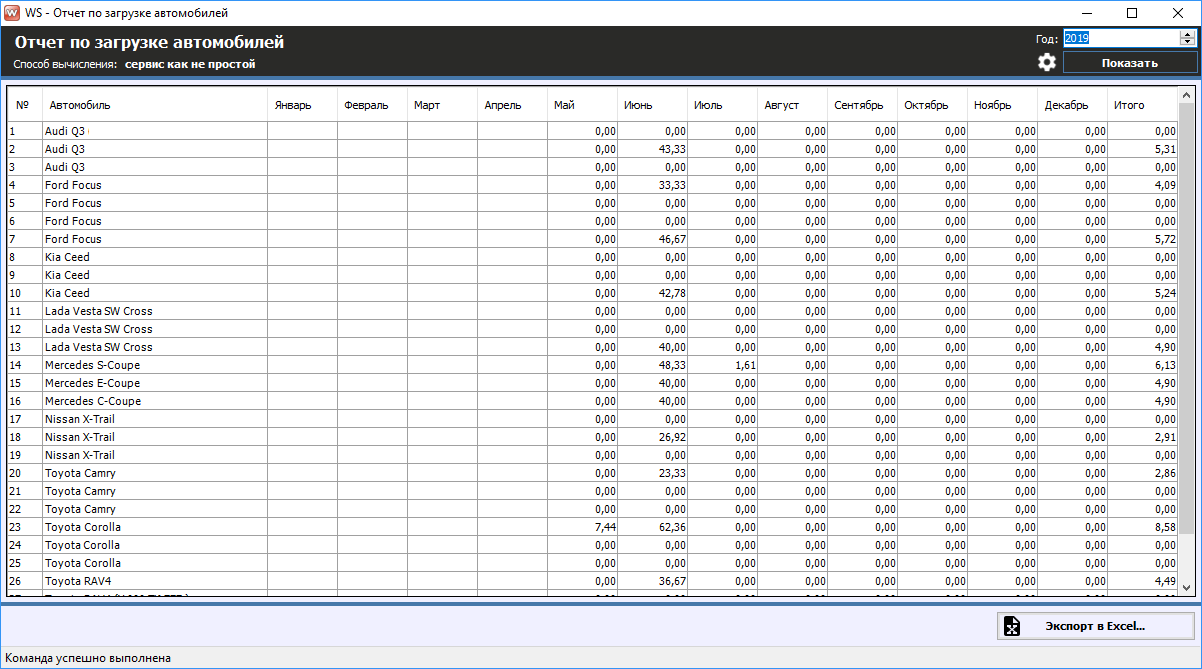1202x669 pixels.
Task: Click the vertical scrollbar thumb of the table
Action: pos(1187,317)
